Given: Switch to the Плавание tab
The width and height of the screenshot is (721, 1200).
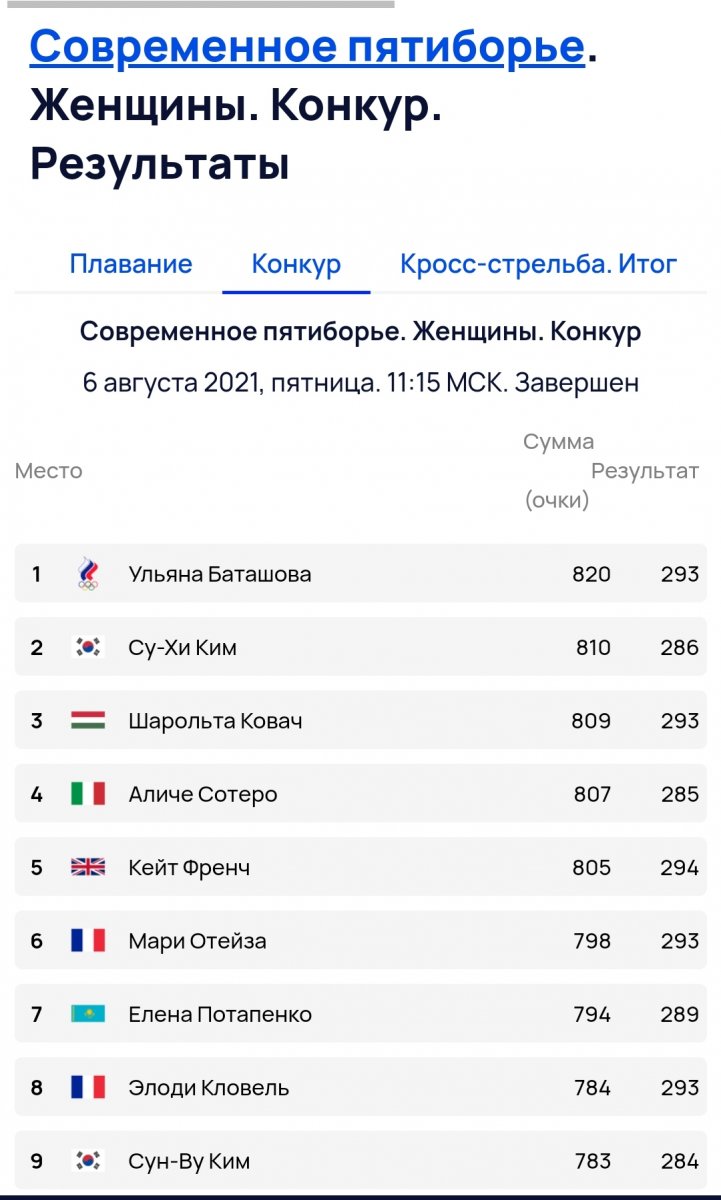Looking at the screenshot, I should coord(131,264).
